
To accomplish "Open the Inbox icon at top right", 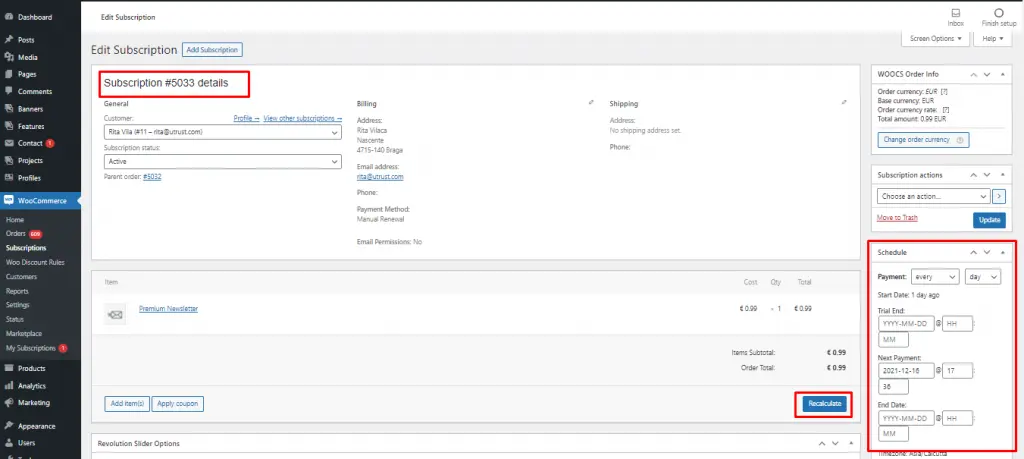I will coord(956,13).
